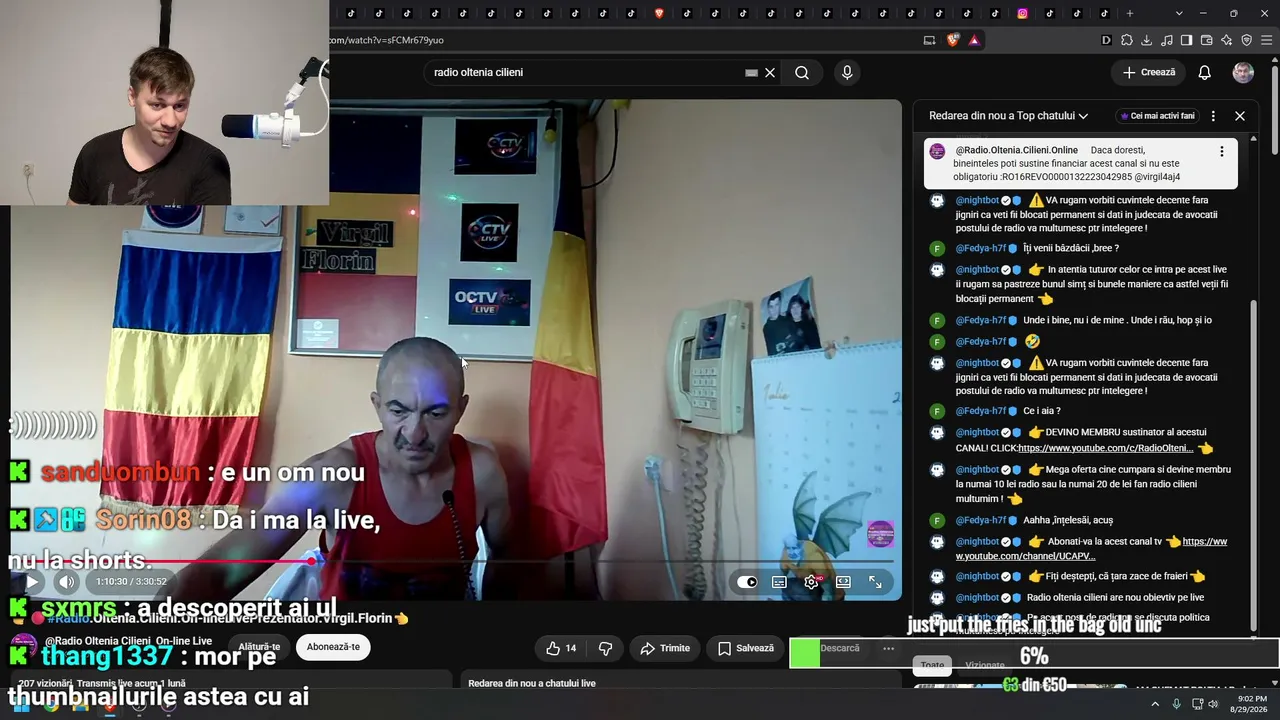Screen dimensions: 1280x720
Task: Open the more actions menu beside Descarcă
Action: click(x=888, y=648)
